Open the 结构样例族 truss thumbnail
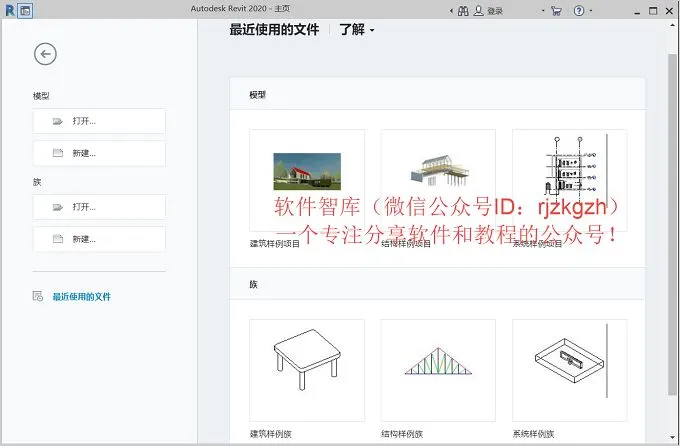The image size is (680, 446). coord(438,370)
